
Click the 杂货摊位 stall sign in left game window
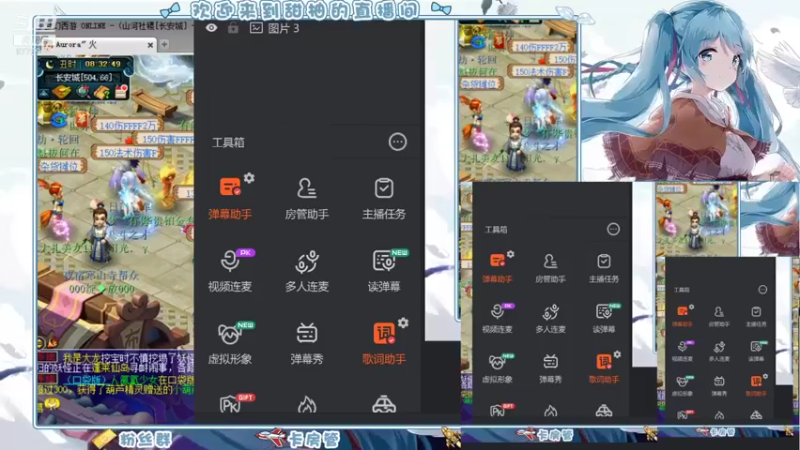(x=60, y=166)
